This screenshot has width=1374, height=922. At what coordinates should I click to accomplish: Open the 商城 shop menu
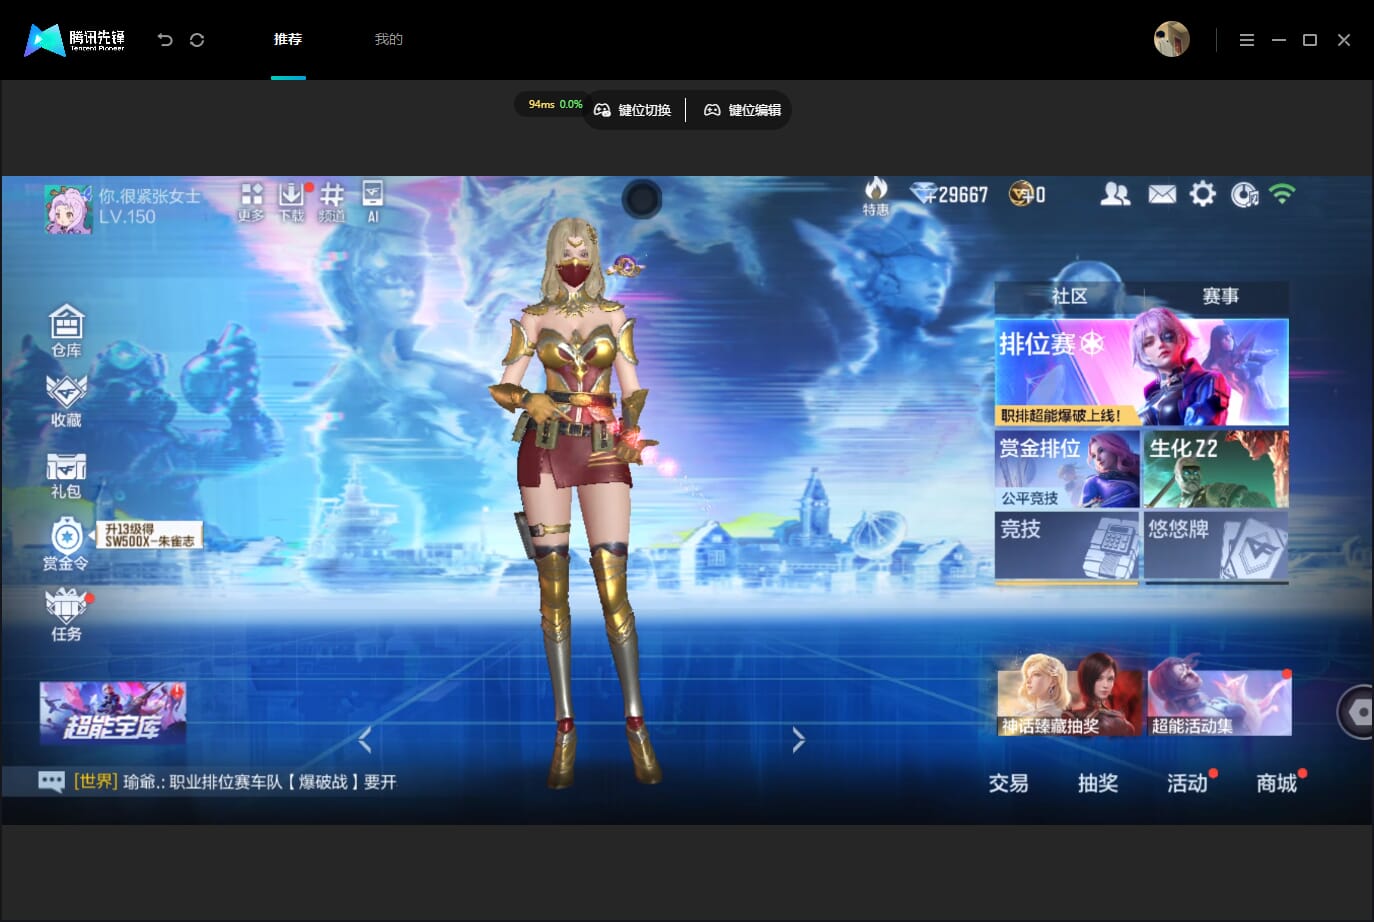click(1277, 783)
